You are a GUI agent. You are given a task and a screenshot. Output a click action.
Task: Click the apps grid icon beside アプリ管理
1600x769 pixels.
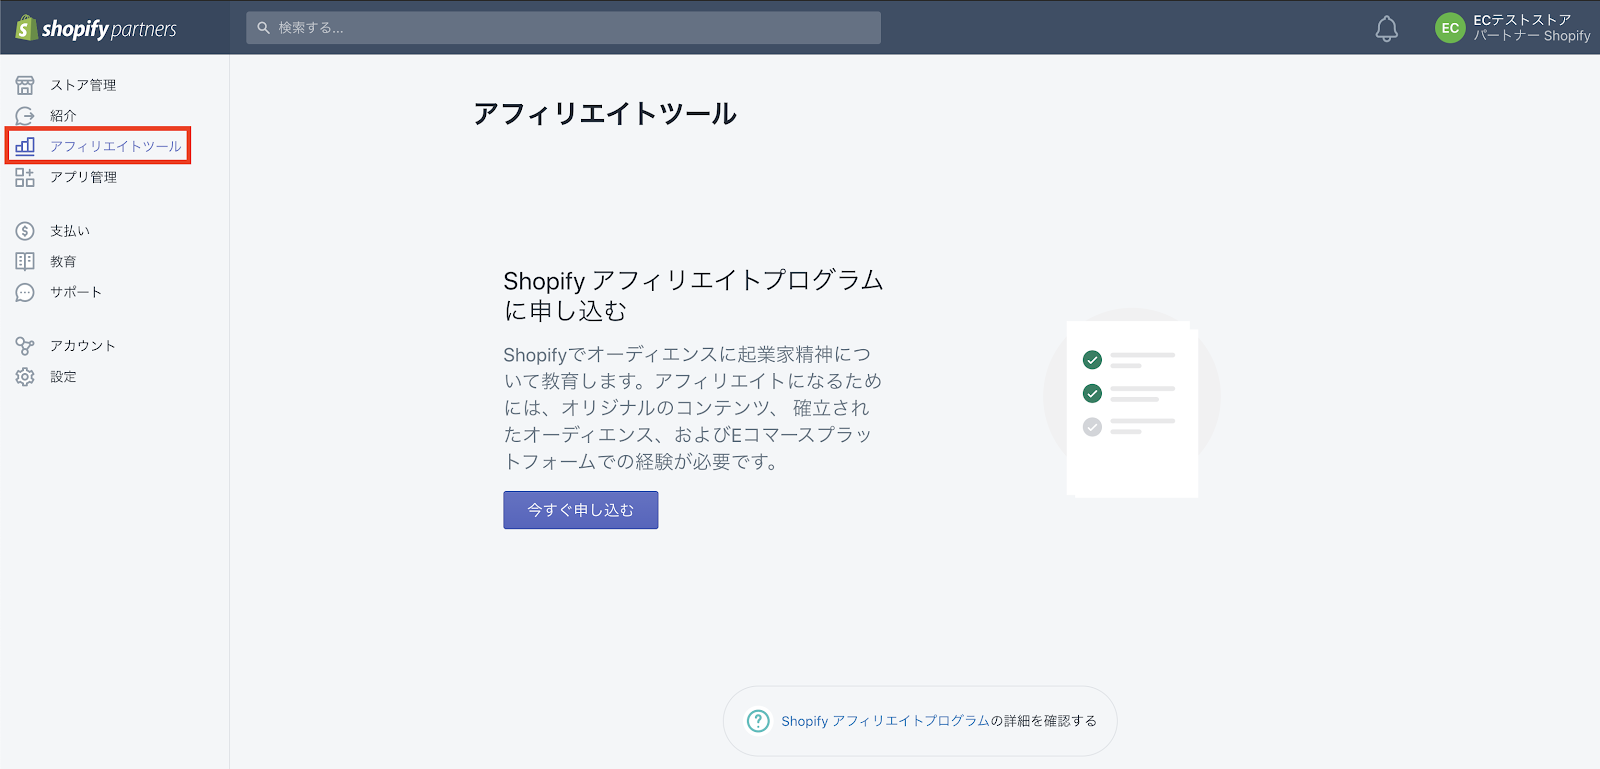tap(25, 177)
